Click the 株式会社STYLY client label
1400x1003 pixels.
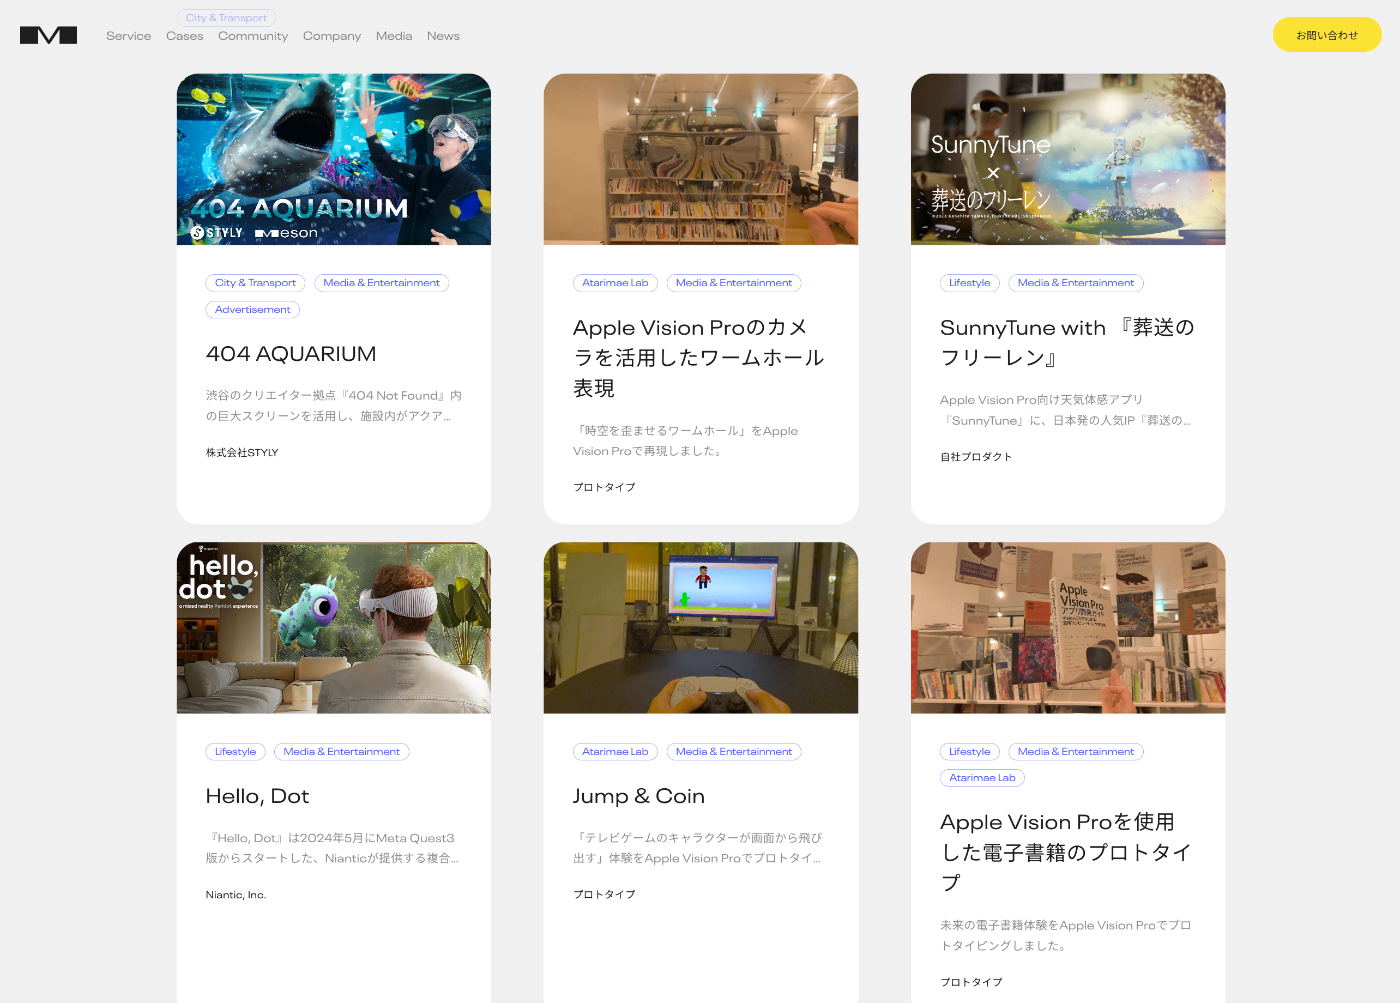point(242,453)
